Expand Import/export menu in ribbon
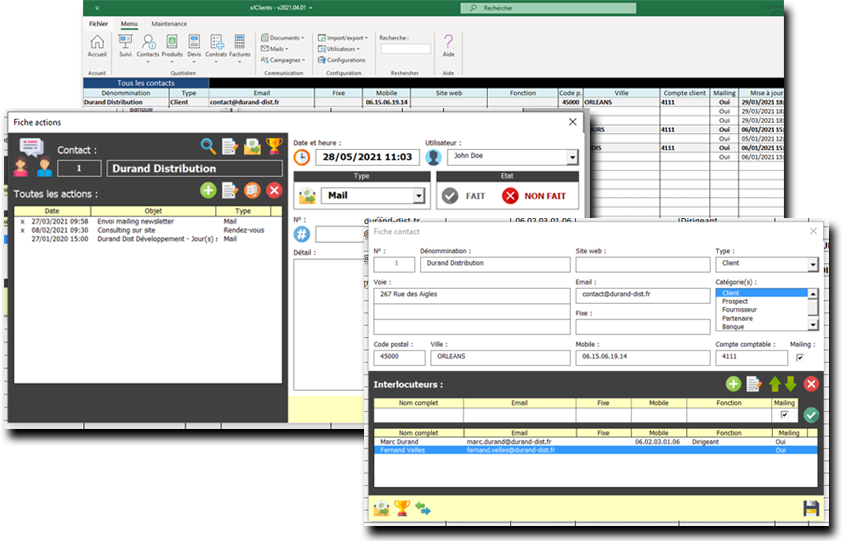The image size is (843, 541). coord(343,38)
